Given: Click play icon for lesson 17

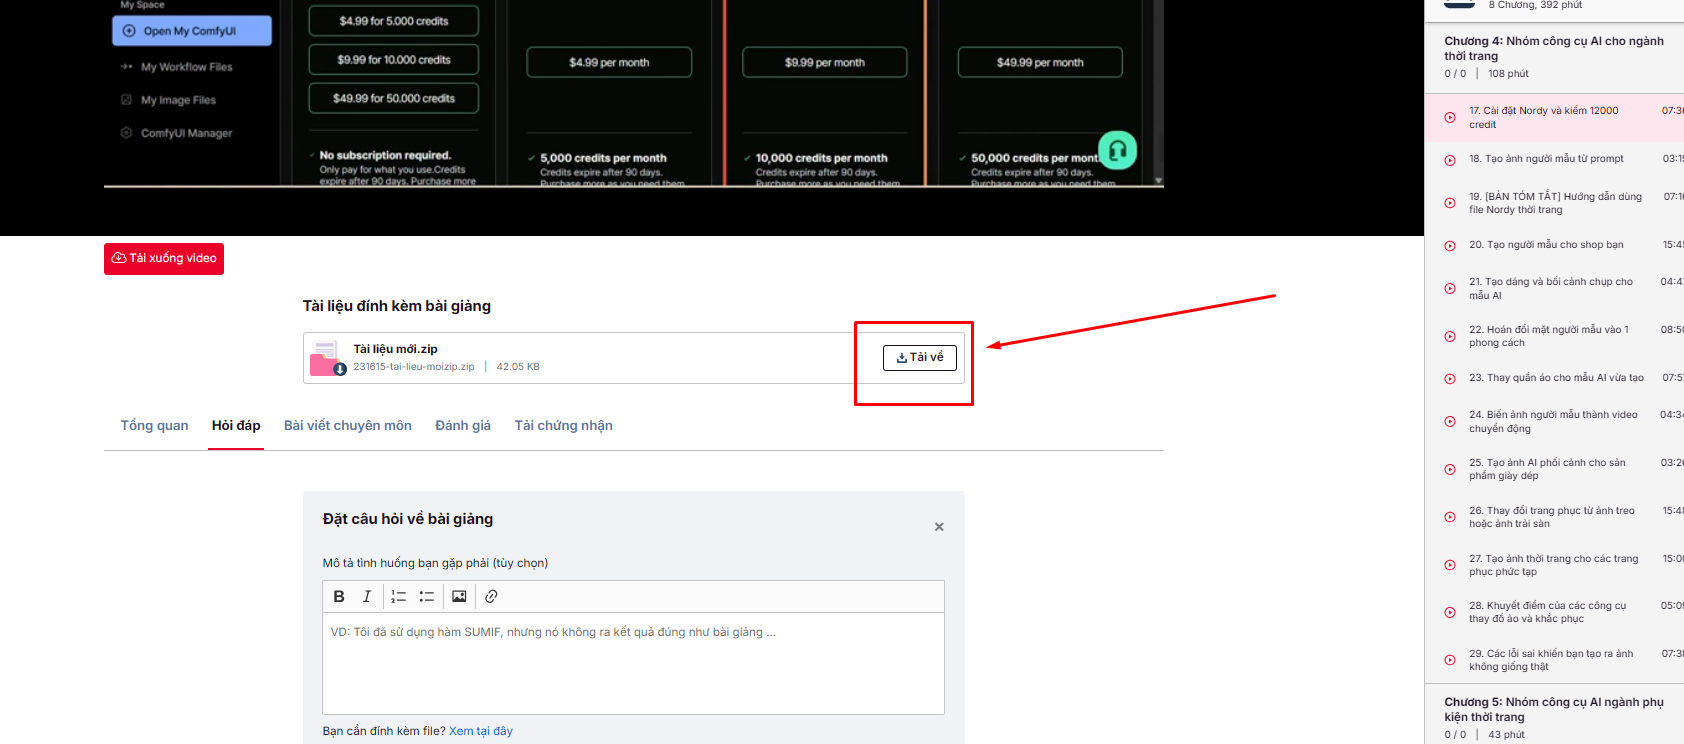Looking at the screenshot, I should click(x=1450, y=118).
